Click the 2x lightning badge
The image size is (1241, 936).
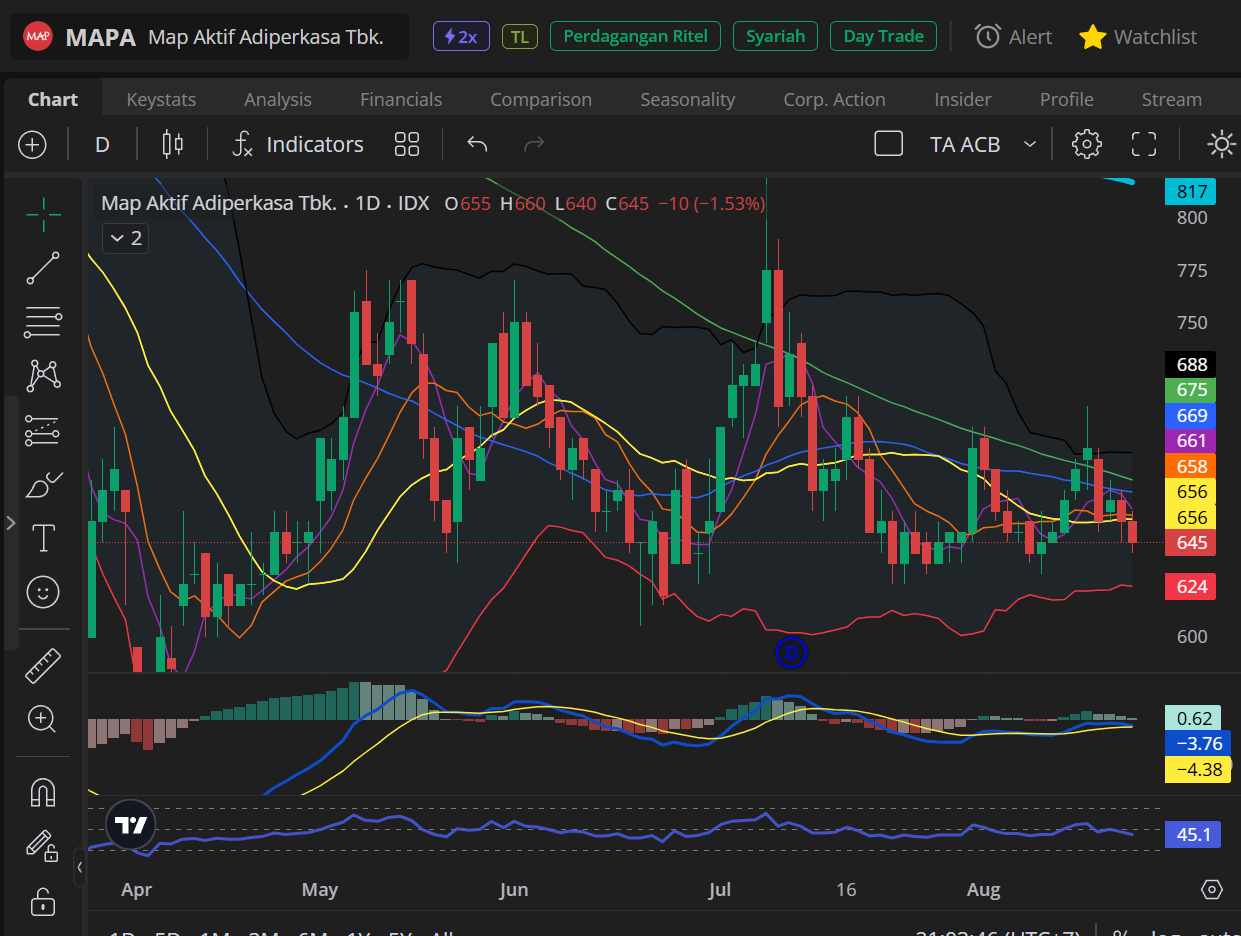[x=461, y=37]
